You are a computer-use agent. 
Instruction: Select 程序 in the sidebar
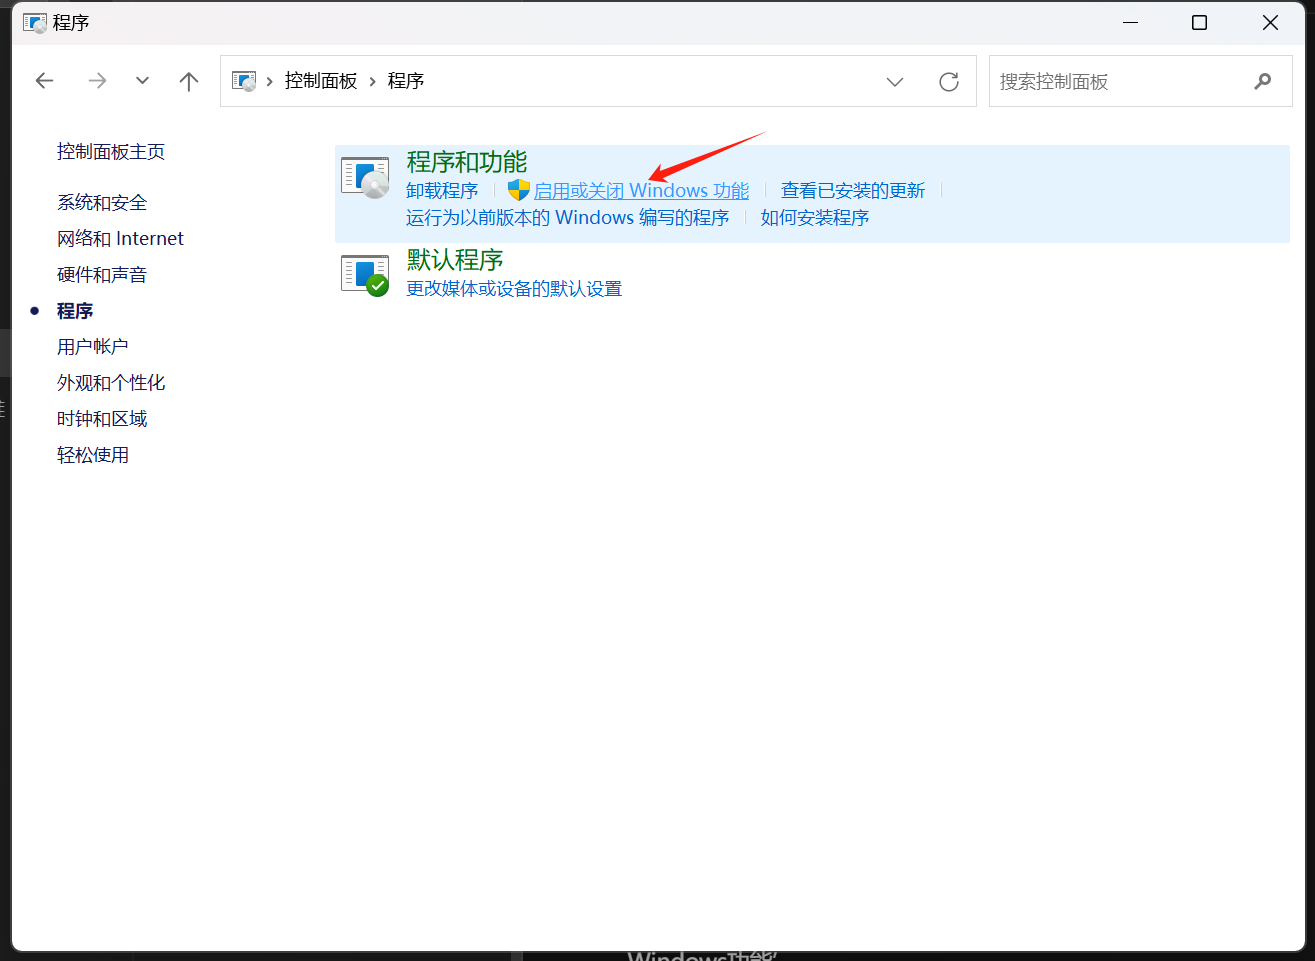[x=75, y=311]
